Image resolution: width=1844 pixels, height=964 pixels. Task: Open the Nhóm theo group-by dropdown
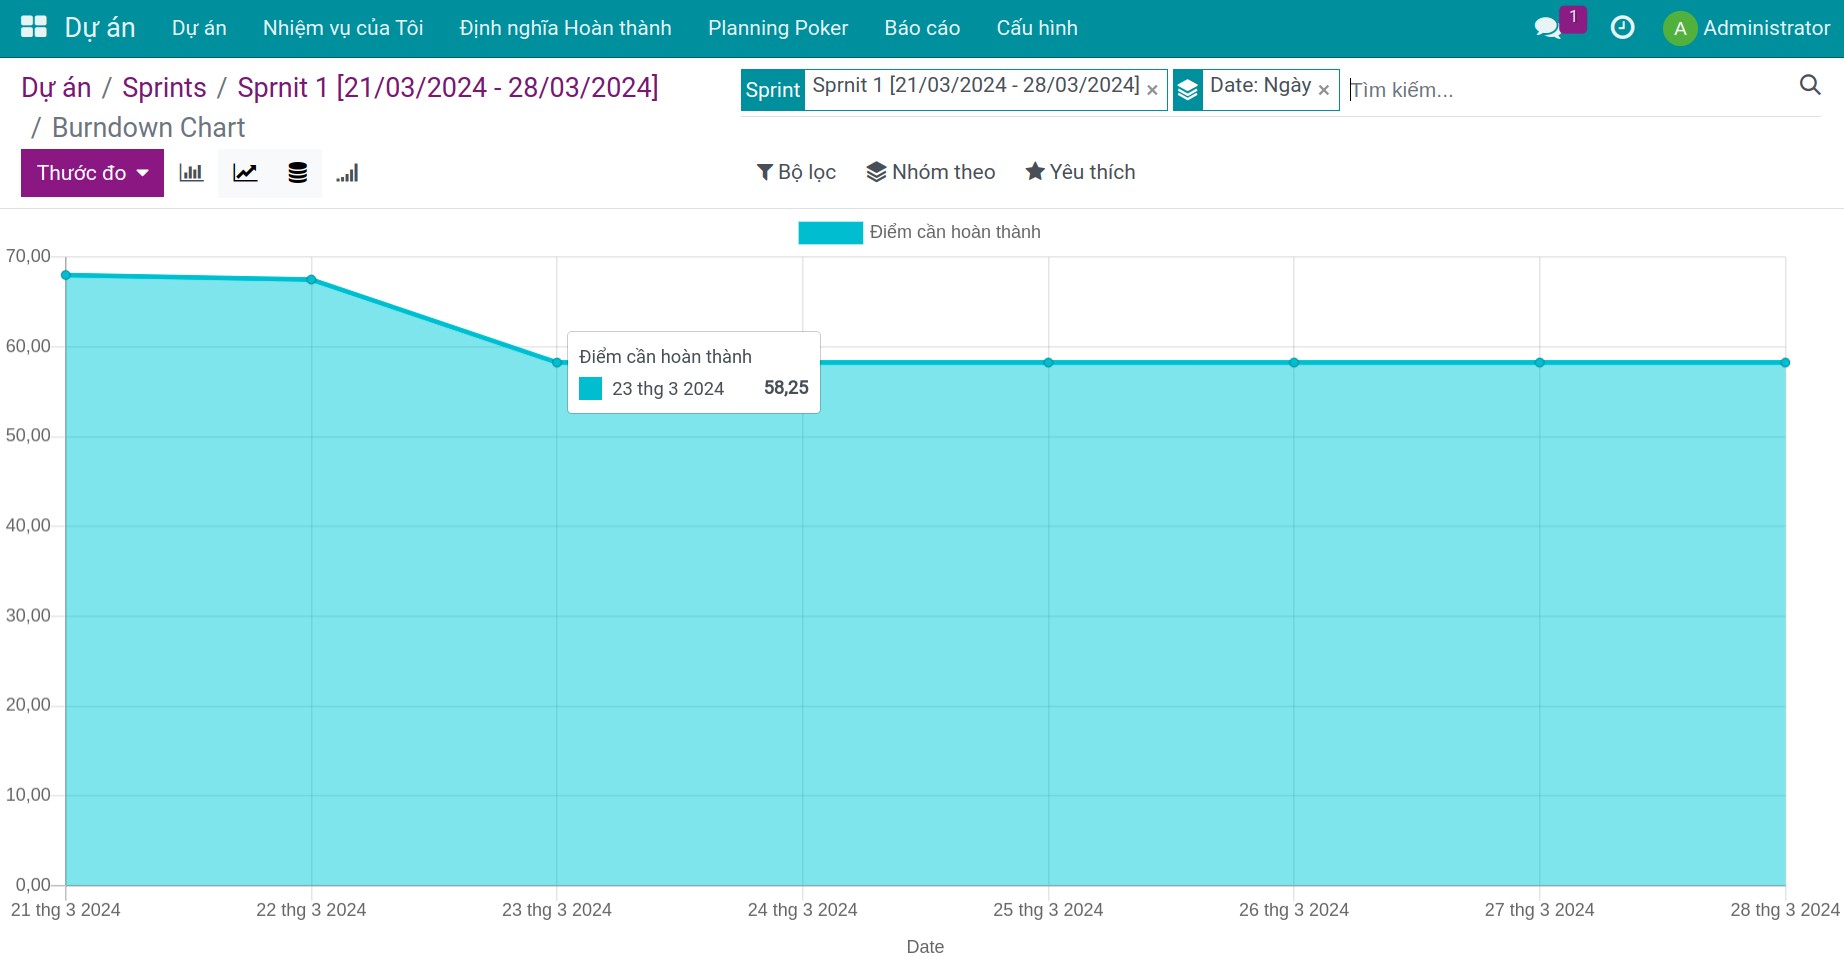tap(931, 172)
